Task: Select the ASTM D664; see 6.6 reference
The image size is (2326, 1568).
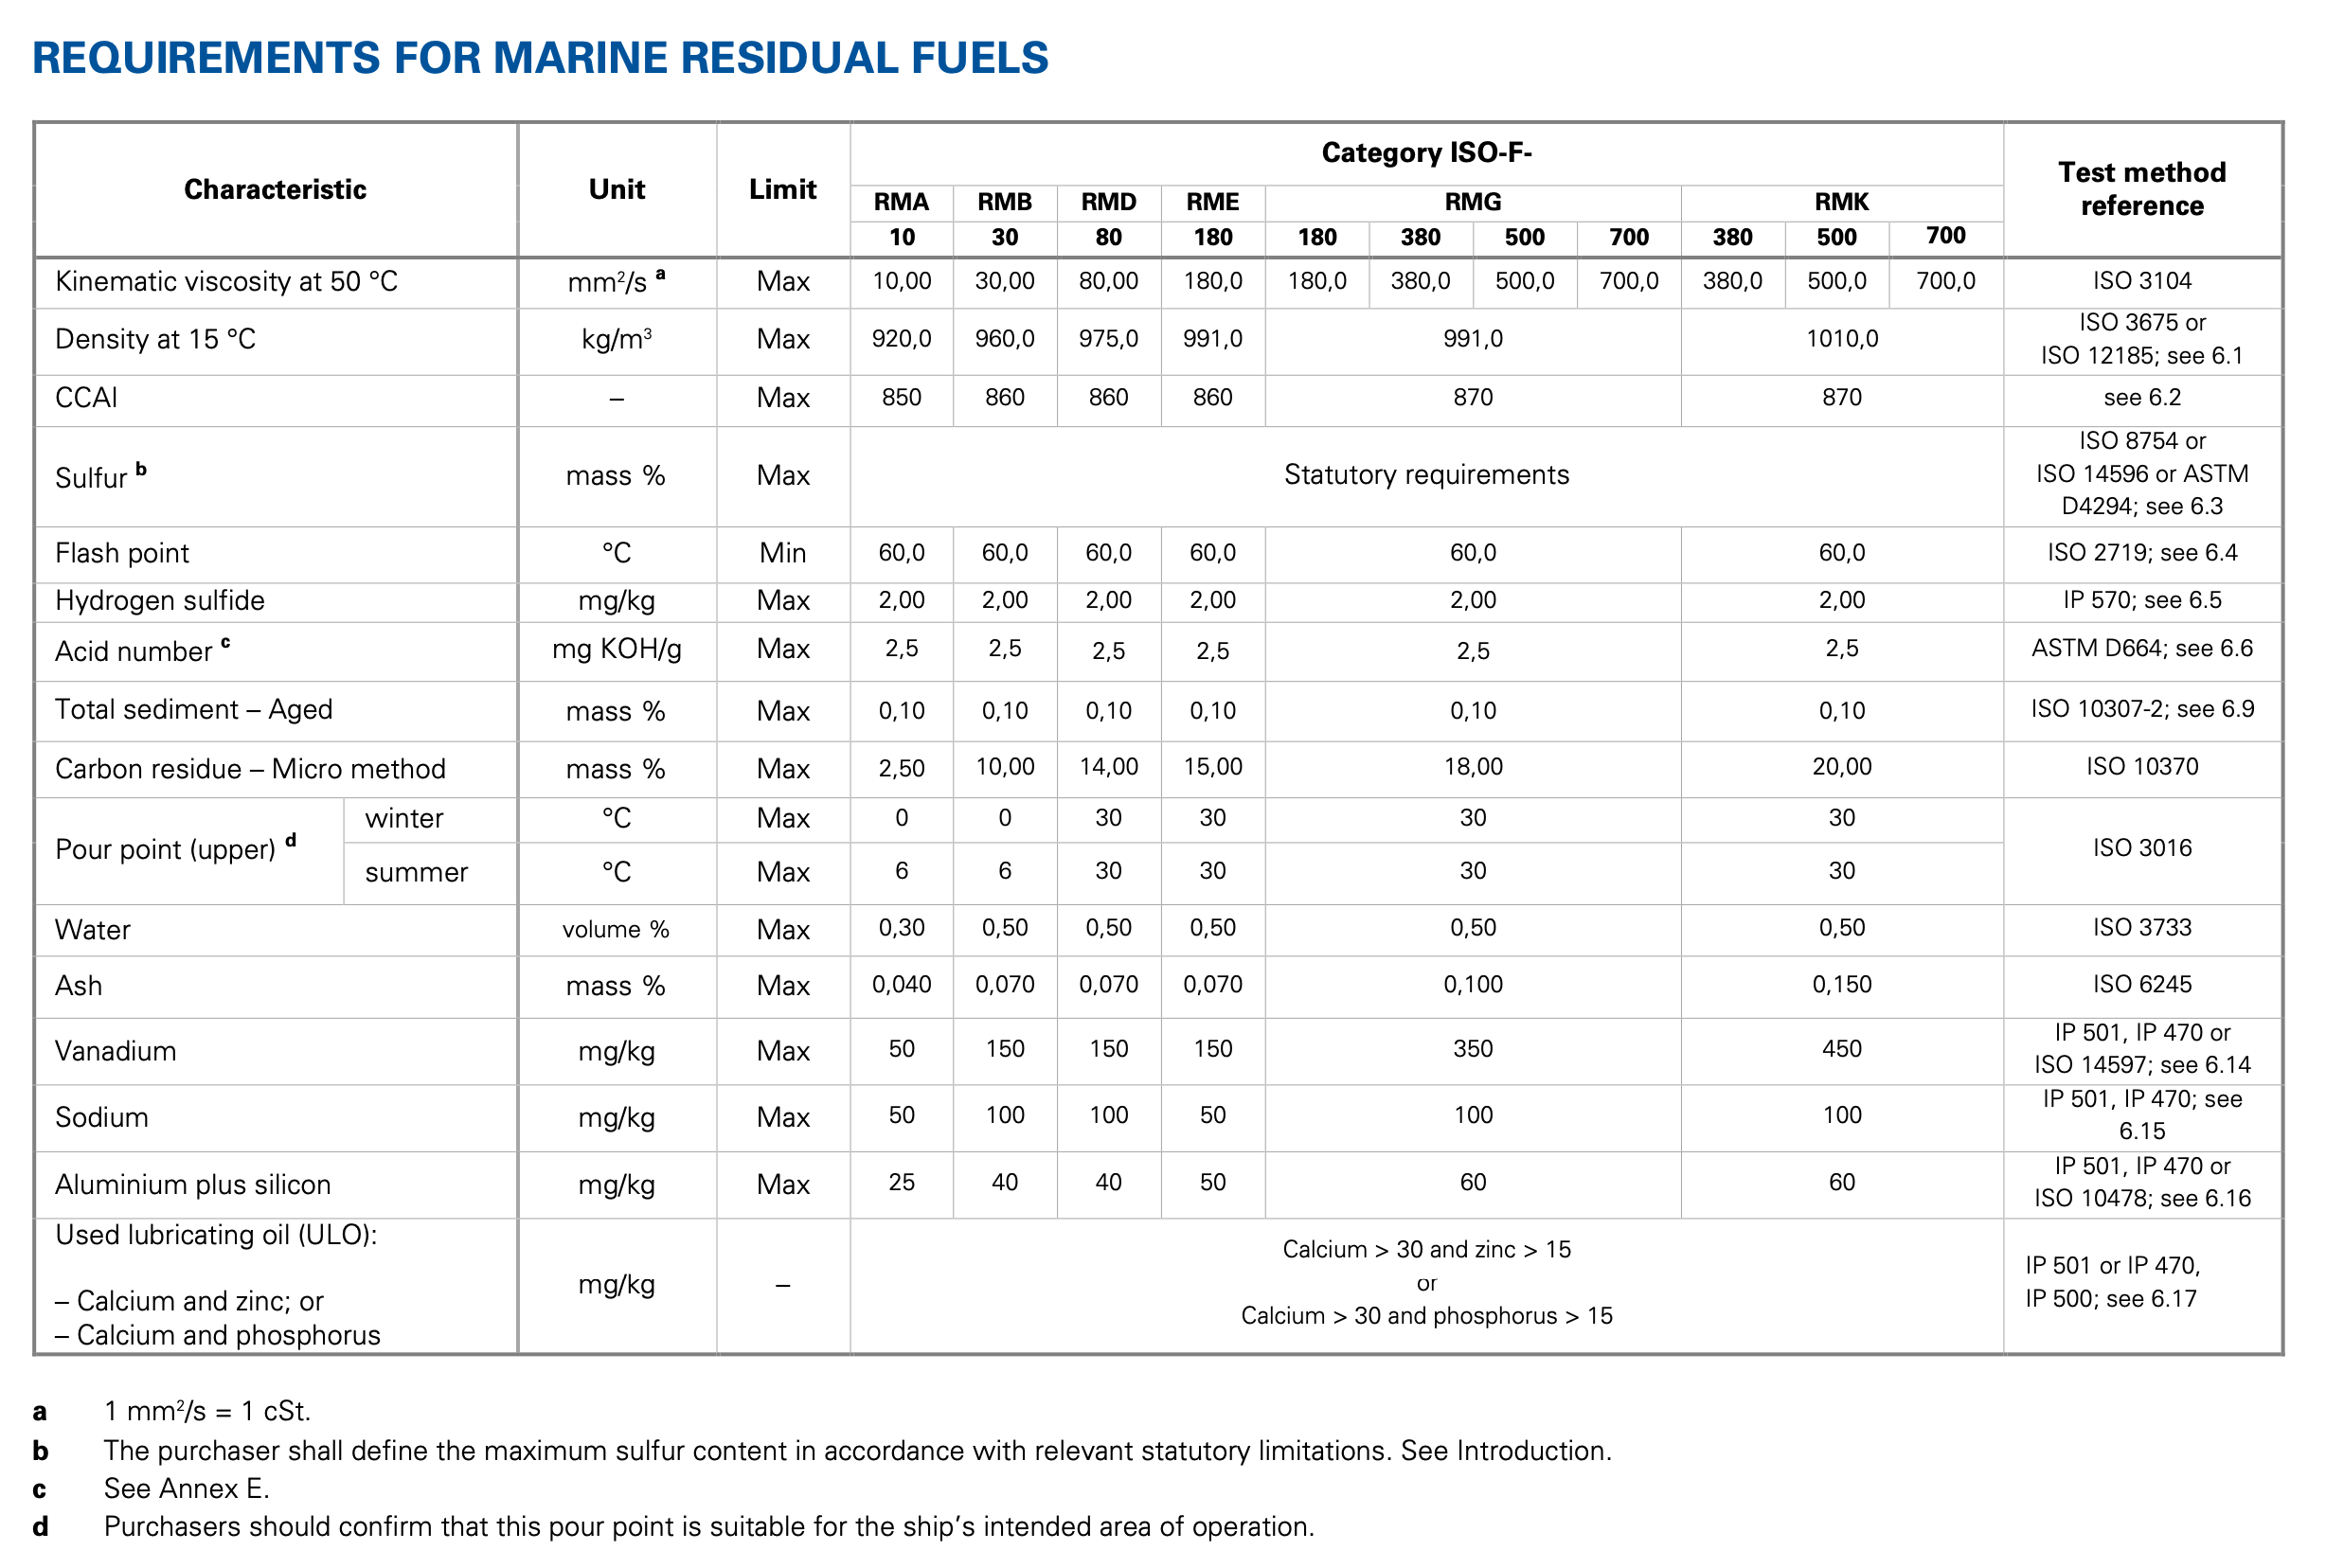Action: [2142, 649]
